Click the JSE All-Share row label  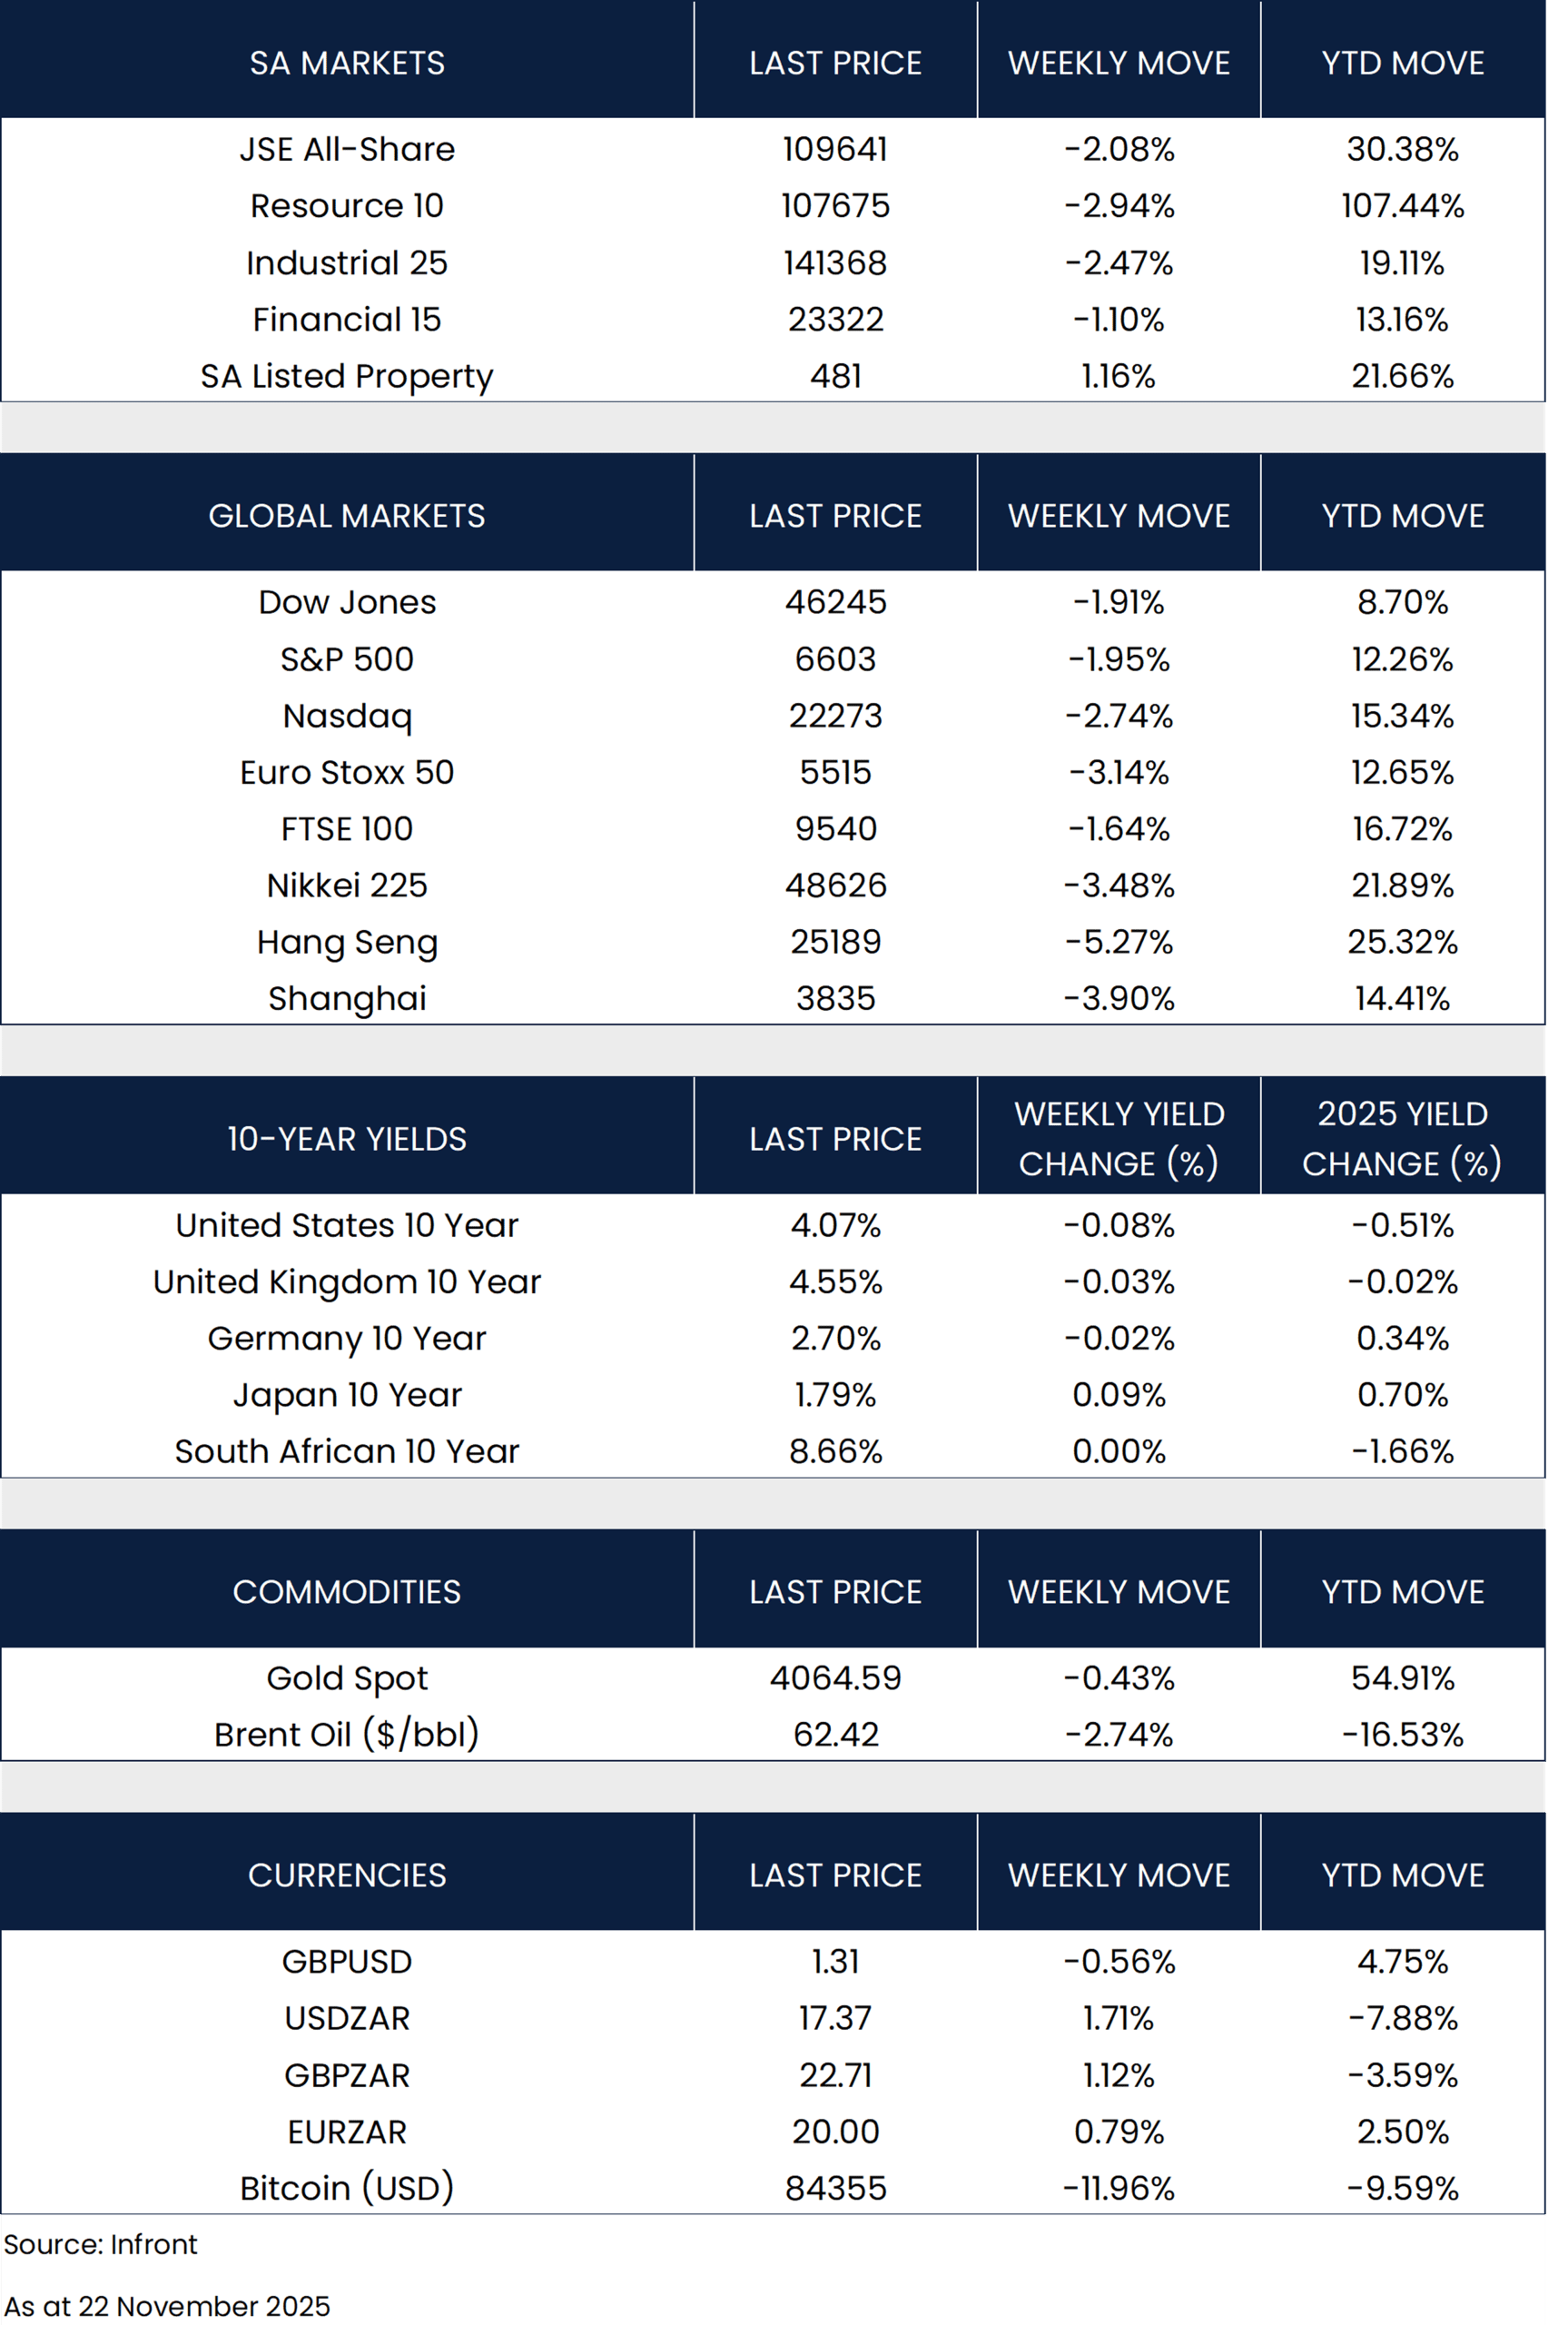[347, 149]
